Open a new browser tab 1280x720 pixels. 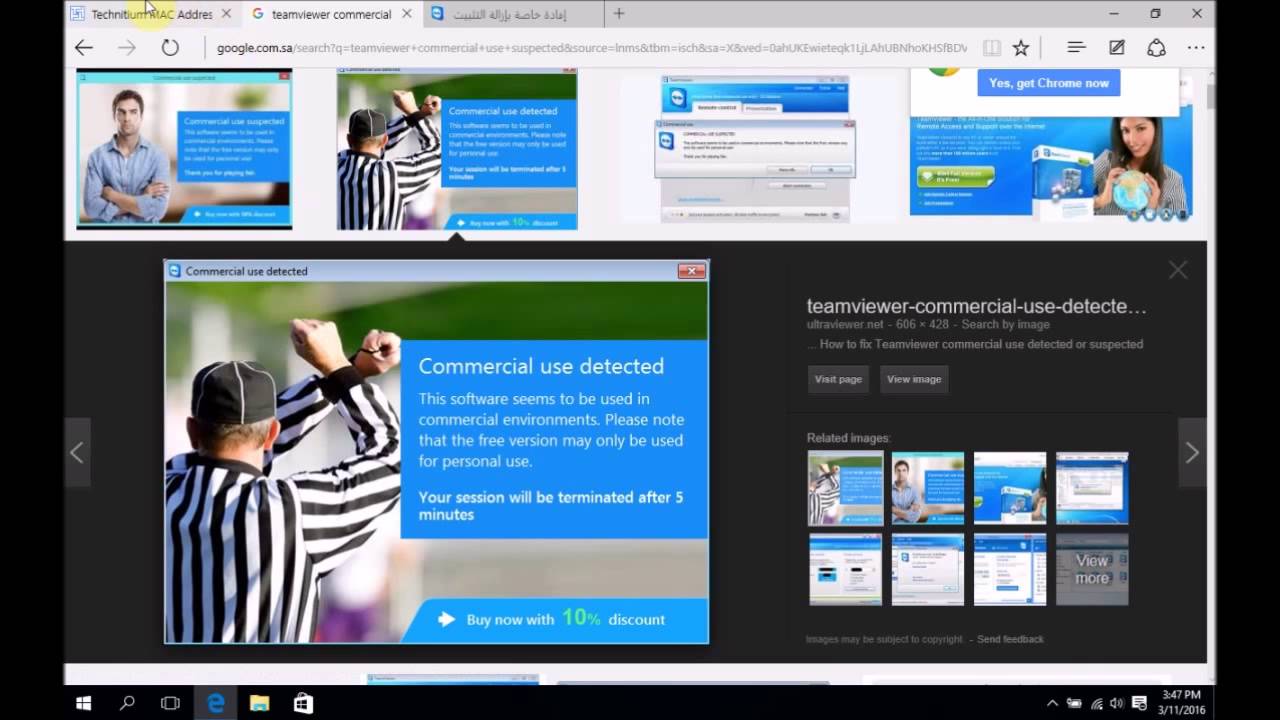[619, 14]
